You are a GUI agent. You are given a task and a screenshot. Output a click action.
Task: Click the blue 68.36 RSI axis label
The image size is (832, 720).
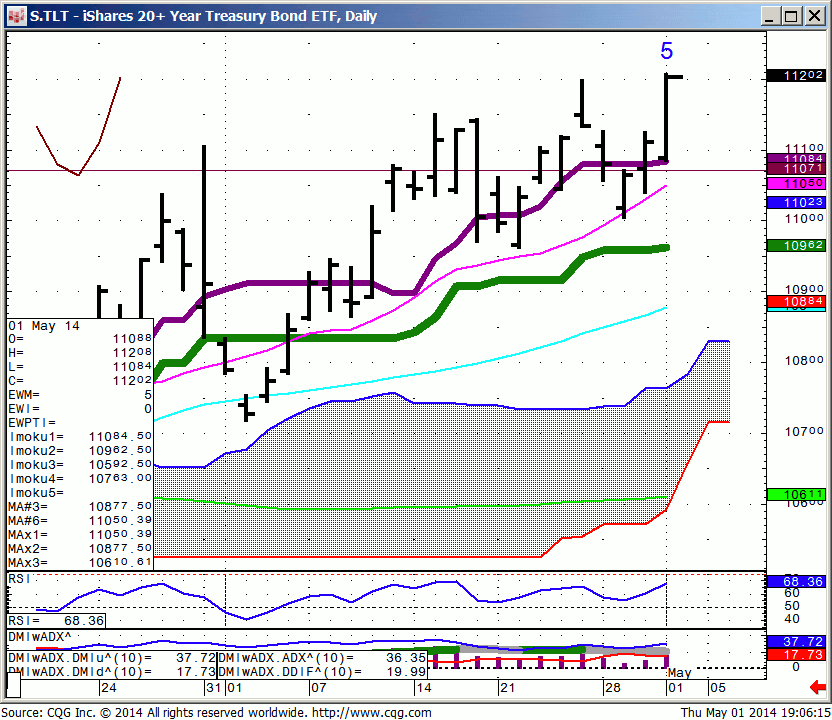796,582
